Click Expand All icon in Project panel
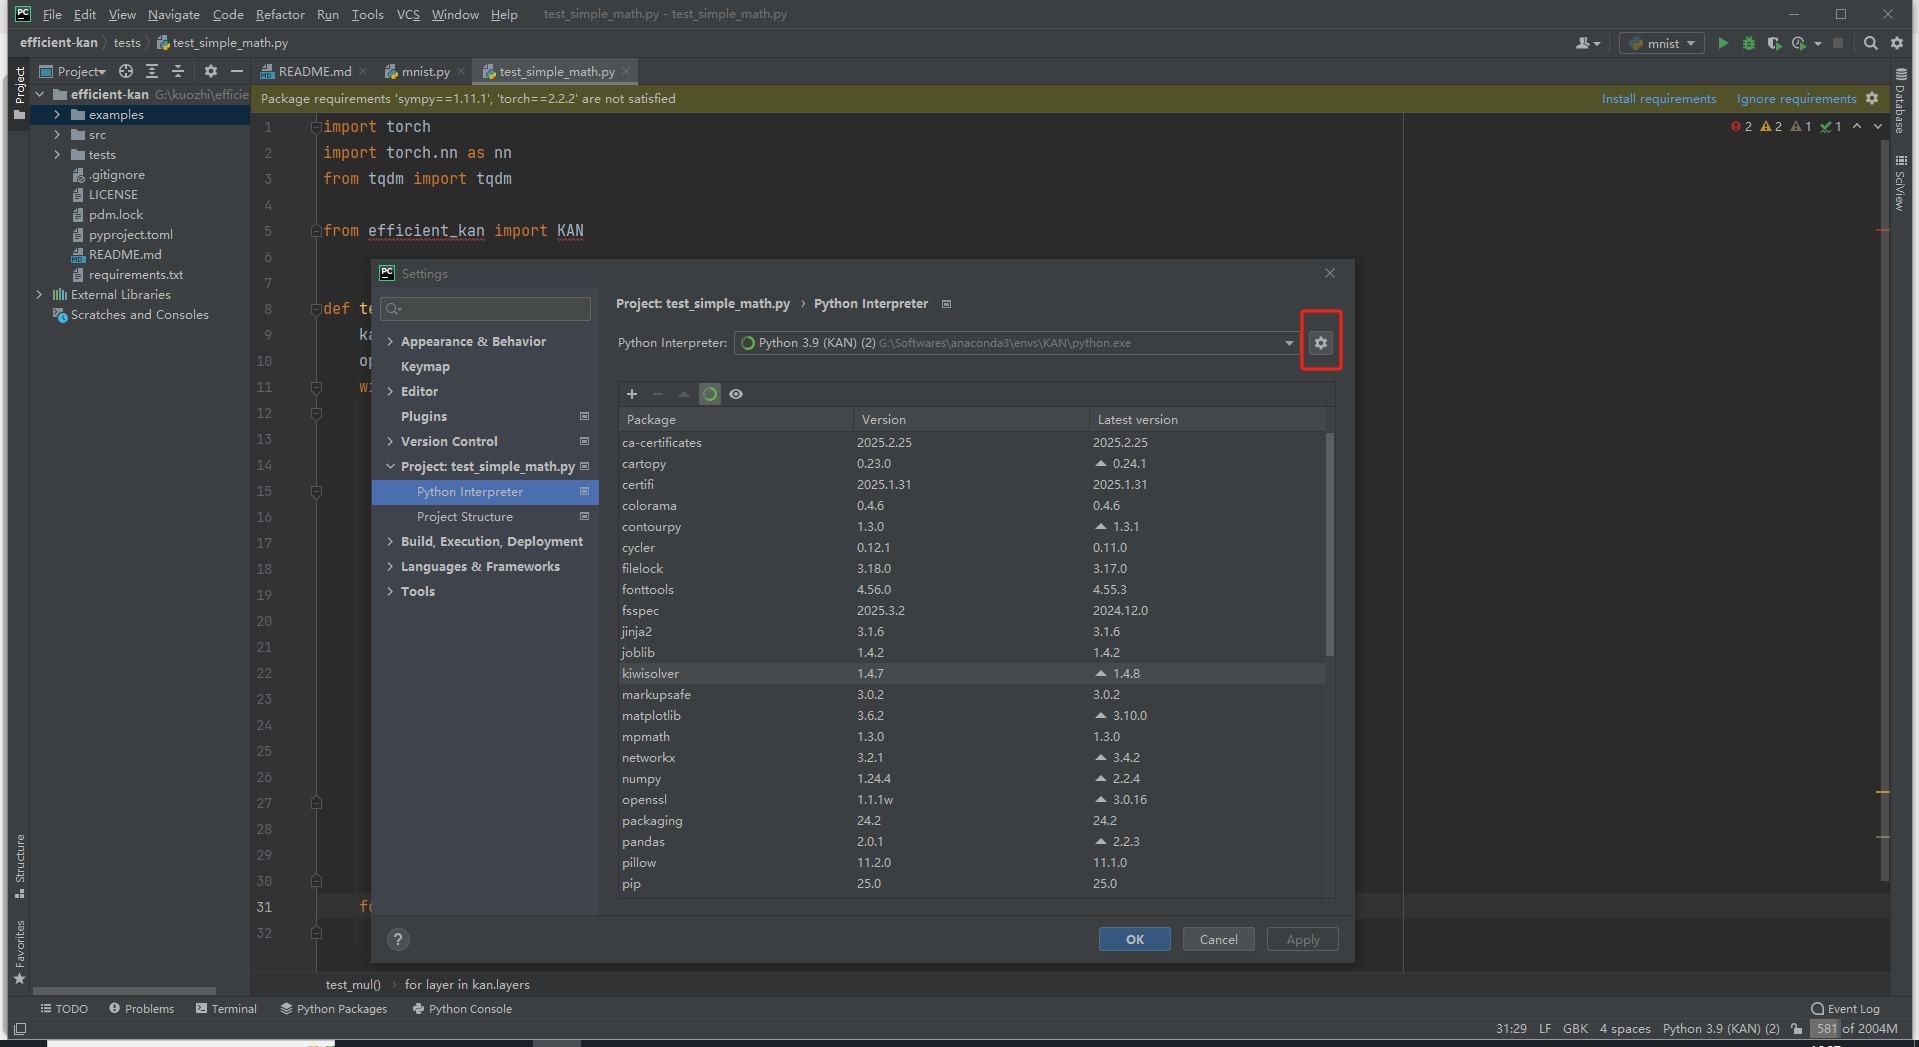This screenshot has width=1919, height=1047. 152,71
